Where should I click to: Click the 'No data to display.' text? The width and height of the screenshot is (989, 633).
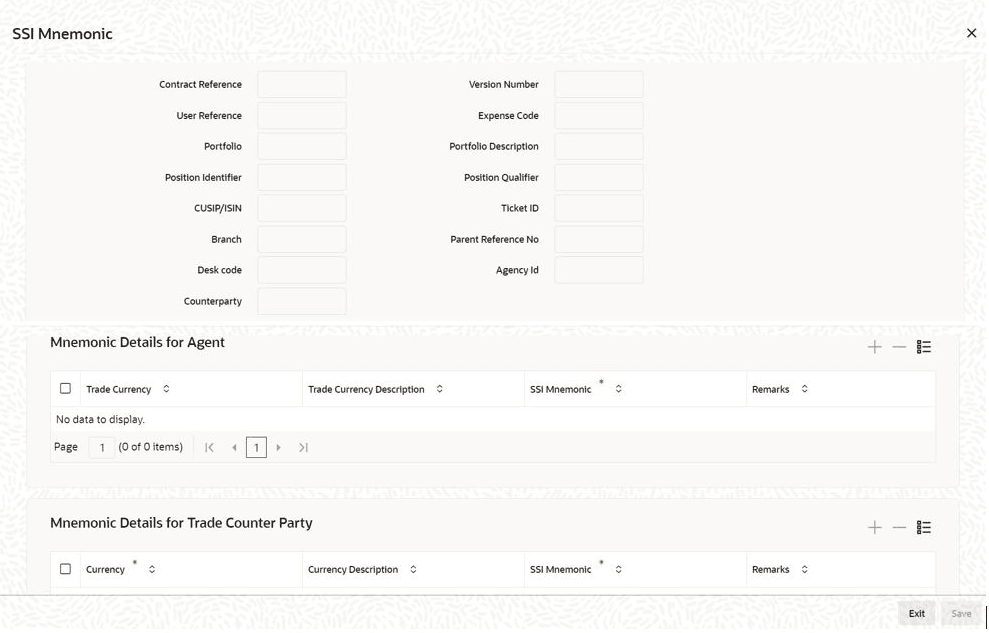click(x=100, y=419)
